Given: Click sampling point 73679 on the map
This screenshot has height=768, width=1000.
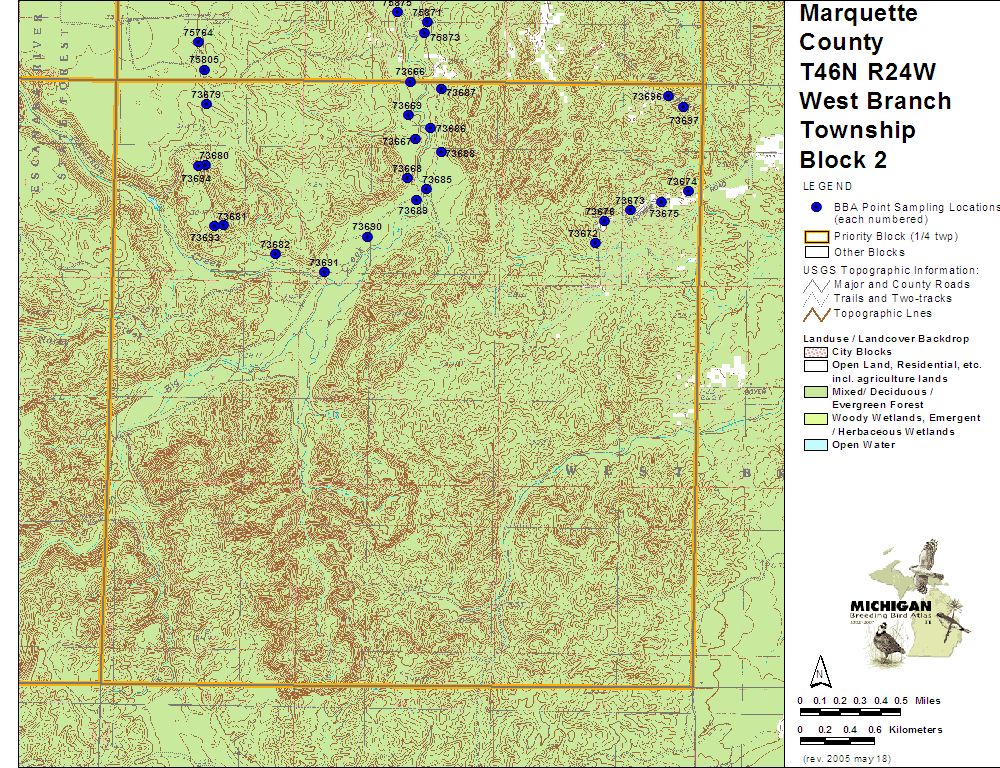Looking at the screenshot, I should pos(206,104).
